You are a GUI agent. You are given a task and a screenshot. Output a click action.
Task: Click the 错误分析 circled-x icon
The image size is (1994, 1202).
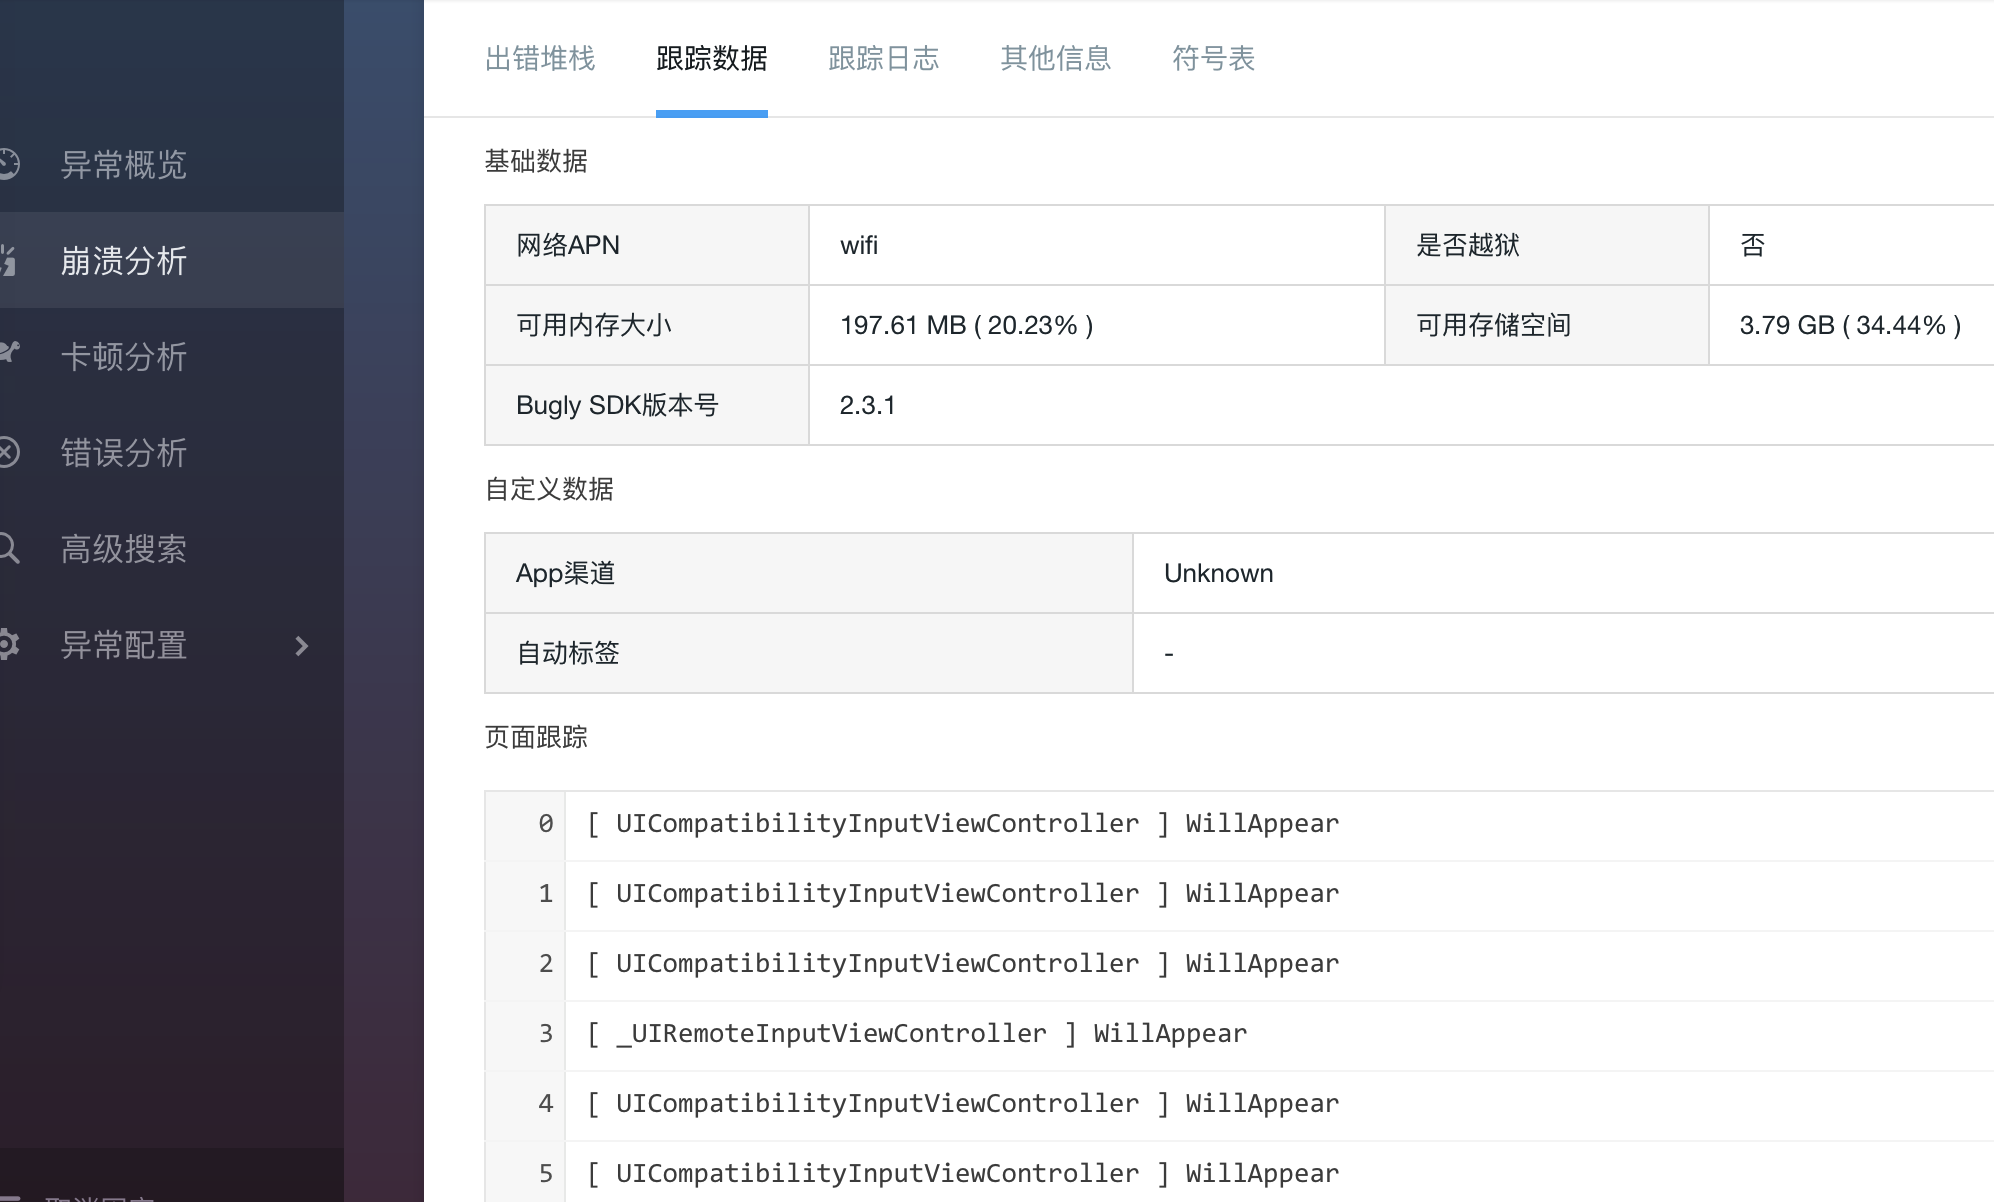[x=8, y=452]
